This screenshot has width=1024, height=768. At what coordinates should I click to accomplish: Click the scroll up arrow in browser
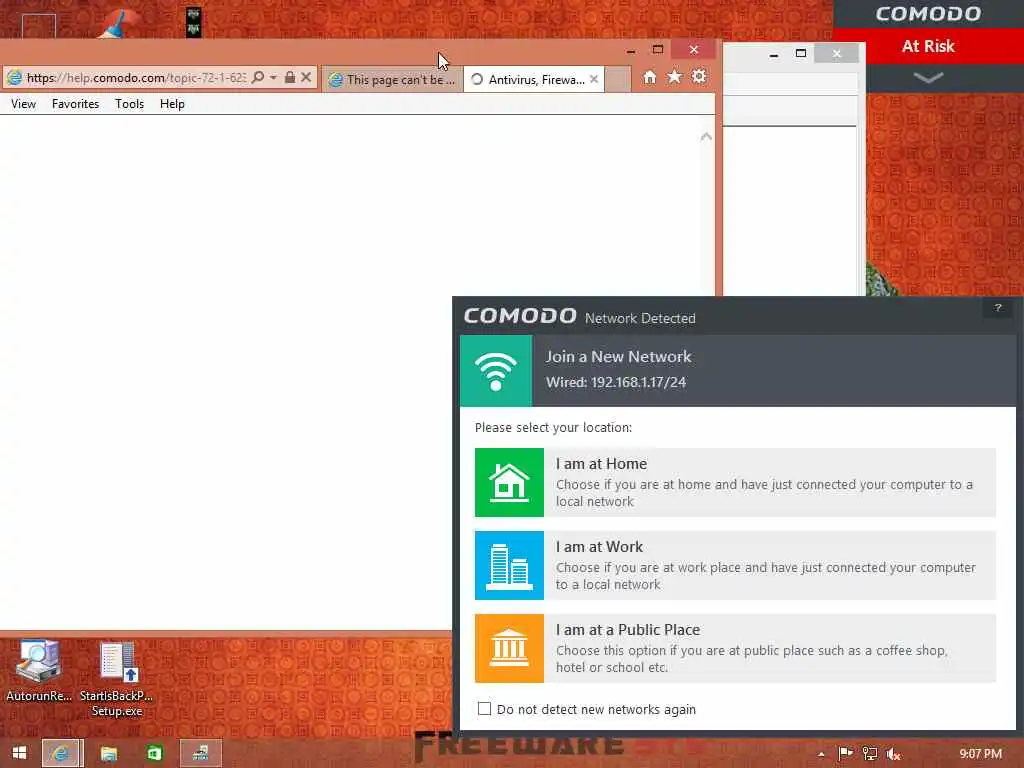click(706, 136)
